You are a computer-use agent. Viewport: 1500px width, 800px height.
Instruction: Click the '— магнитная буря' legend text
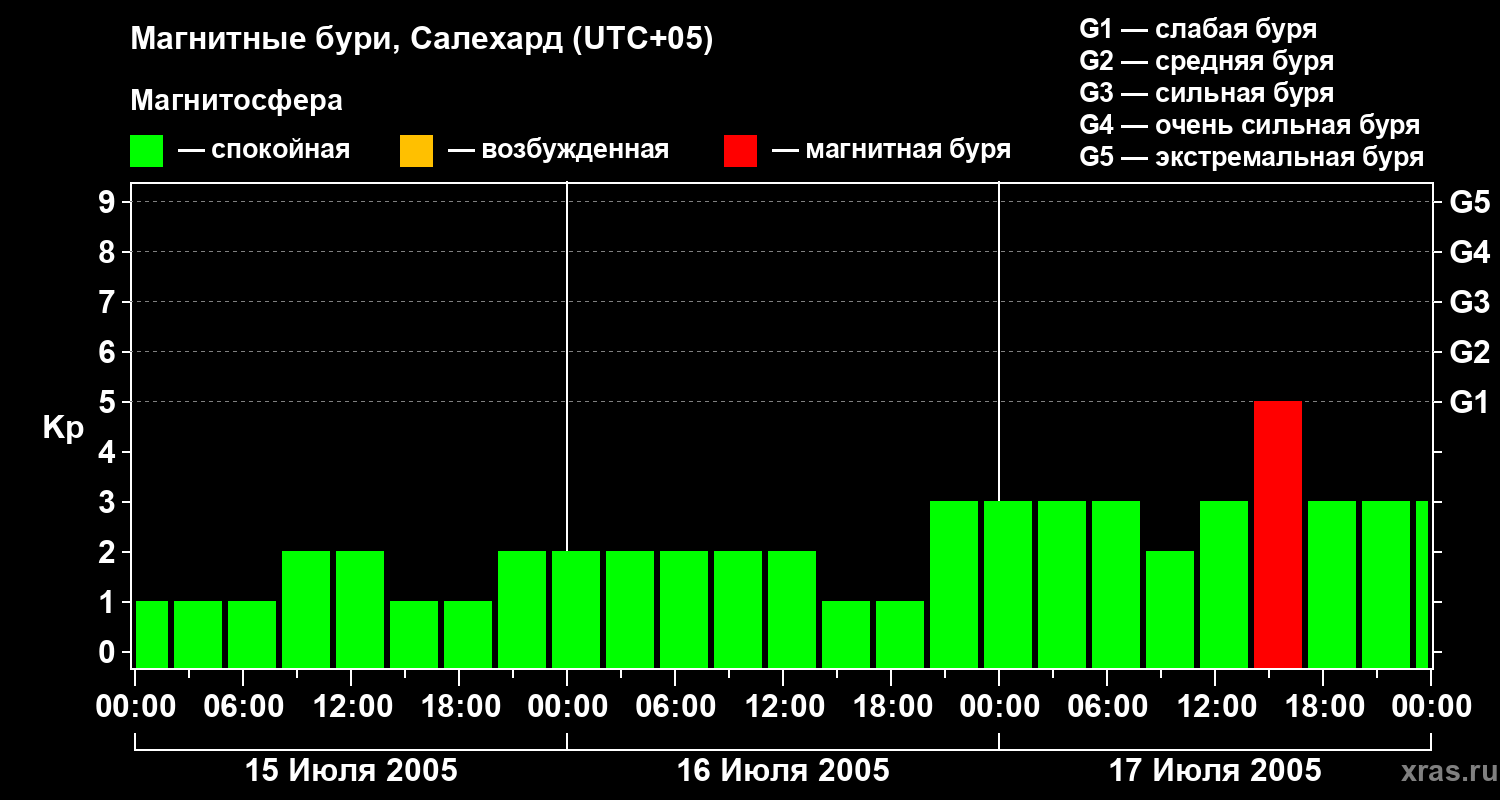[x=891, y=150]
